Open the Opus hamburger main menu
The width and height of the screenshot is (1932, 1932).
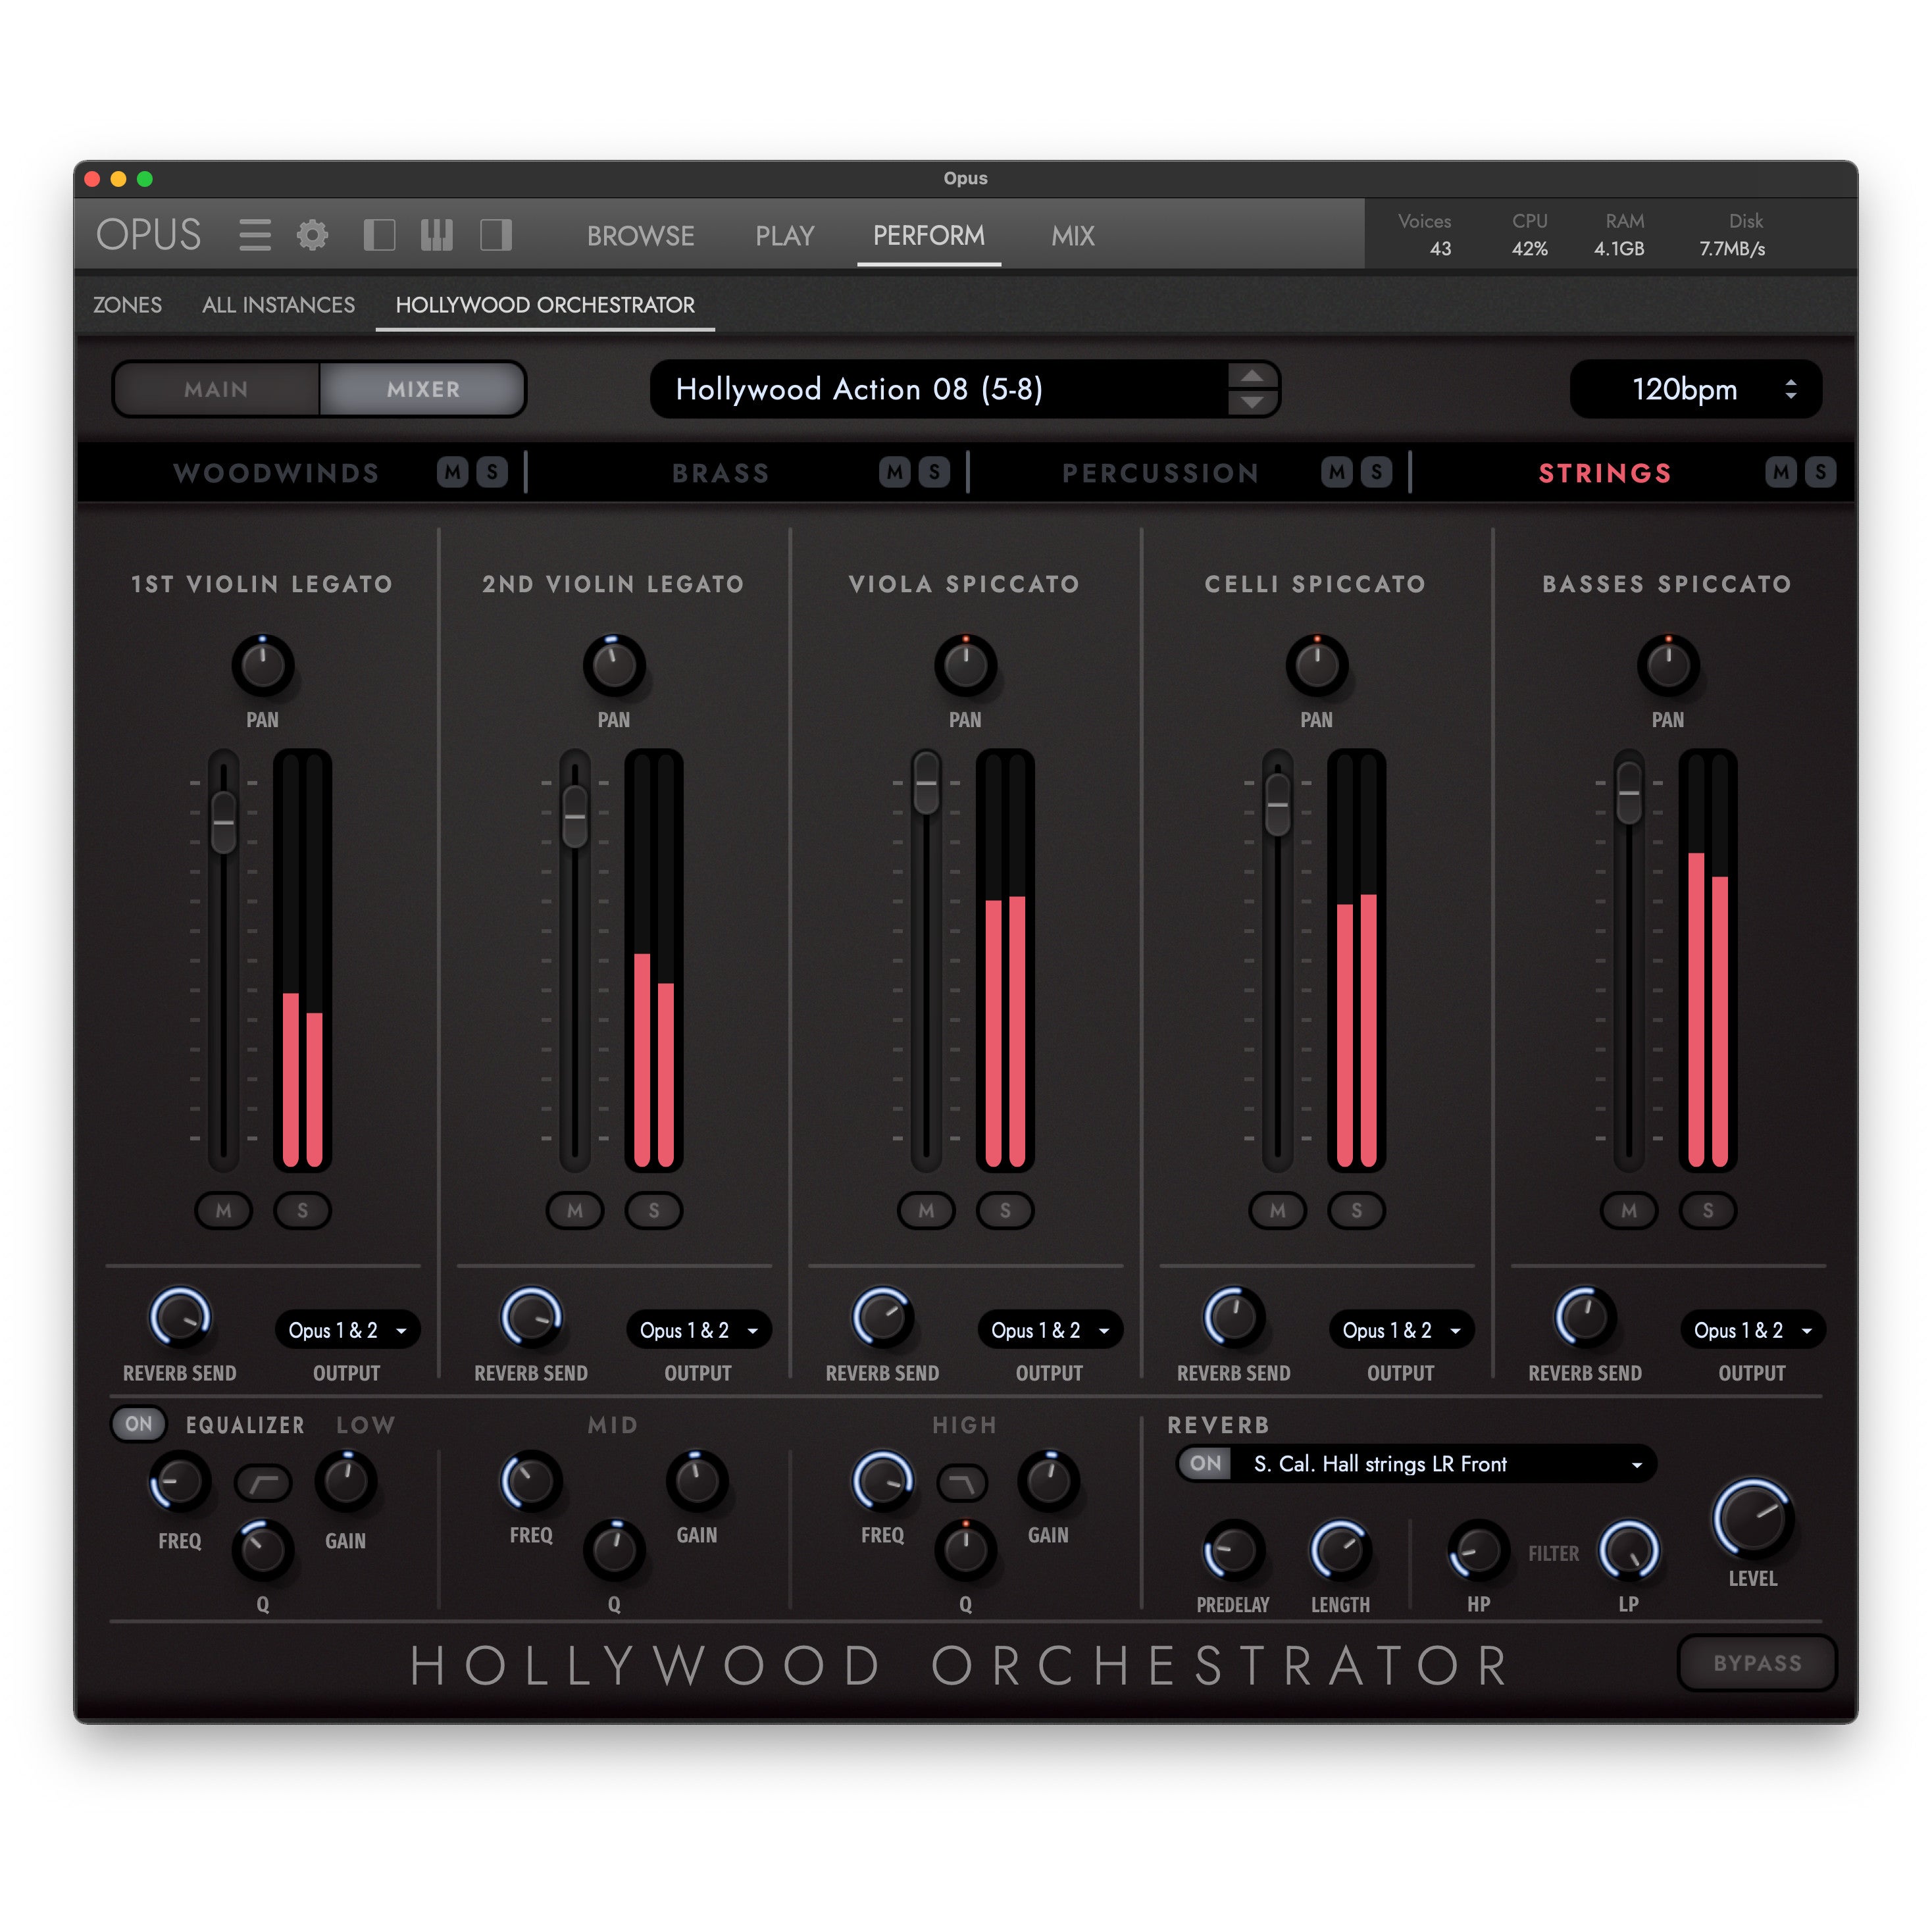(x=255, y=235)
